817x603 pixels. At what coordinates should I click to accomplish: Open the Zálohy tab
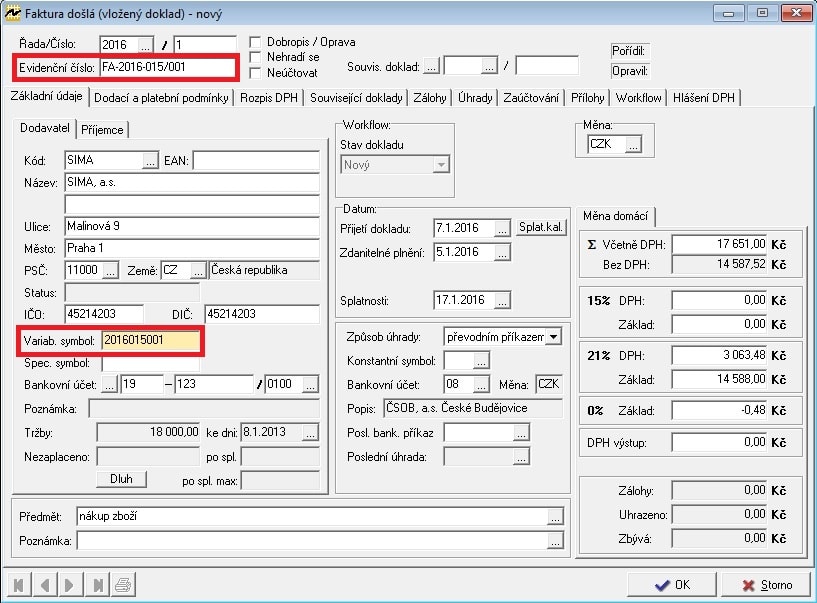(x=430, y=98)
